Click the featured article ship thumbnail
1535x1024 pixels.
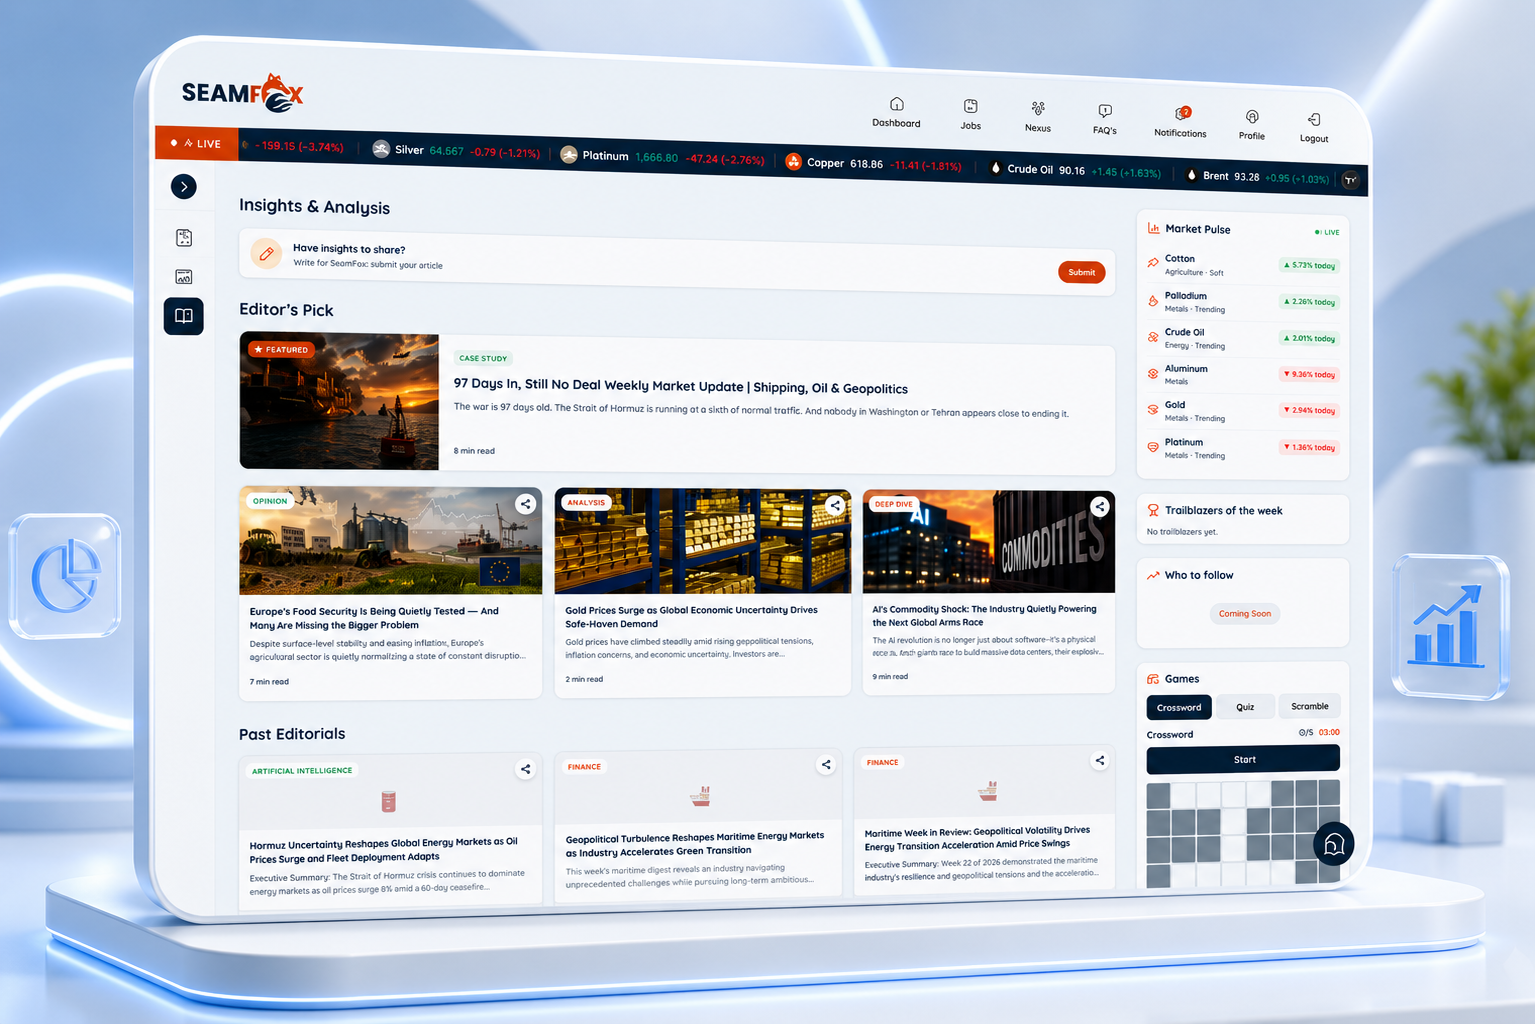[x=339, y=401]
